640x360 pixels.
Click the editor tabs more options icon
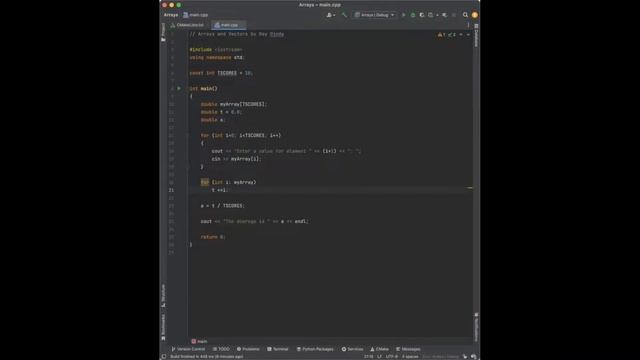[x=468, y=25]
